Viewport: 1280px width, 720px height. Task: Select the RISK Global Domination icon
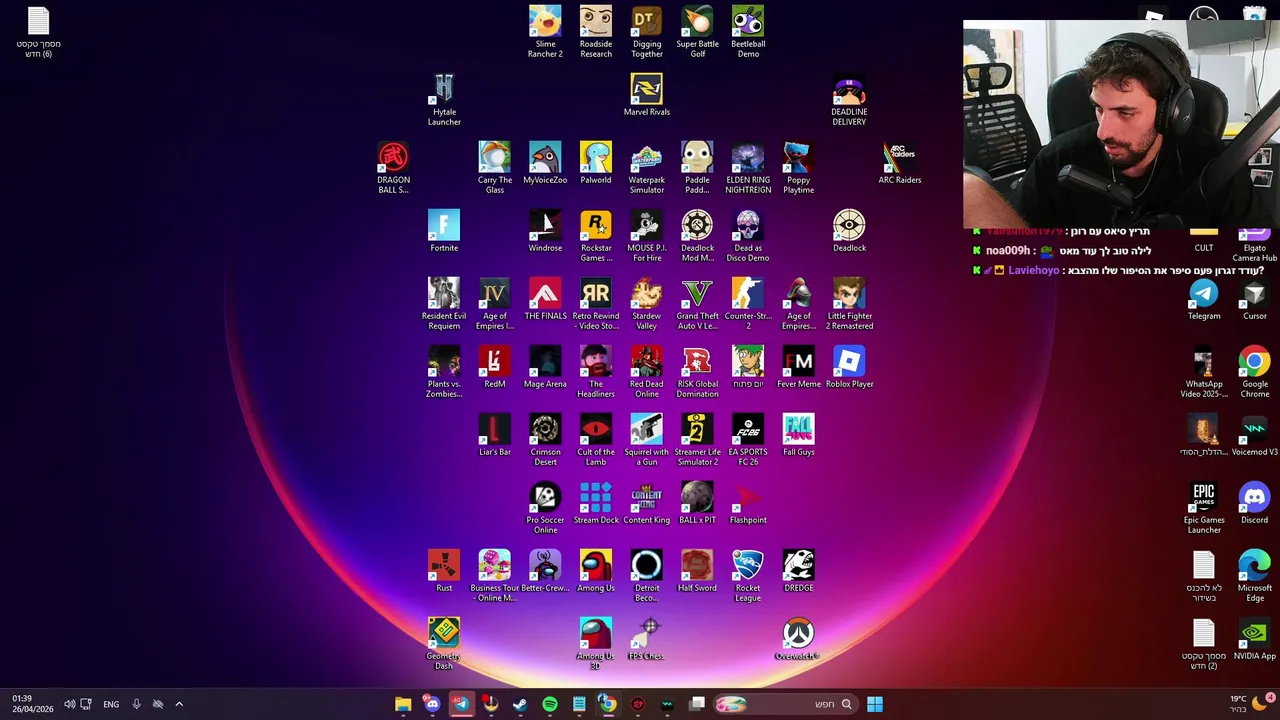click(697, 372)
